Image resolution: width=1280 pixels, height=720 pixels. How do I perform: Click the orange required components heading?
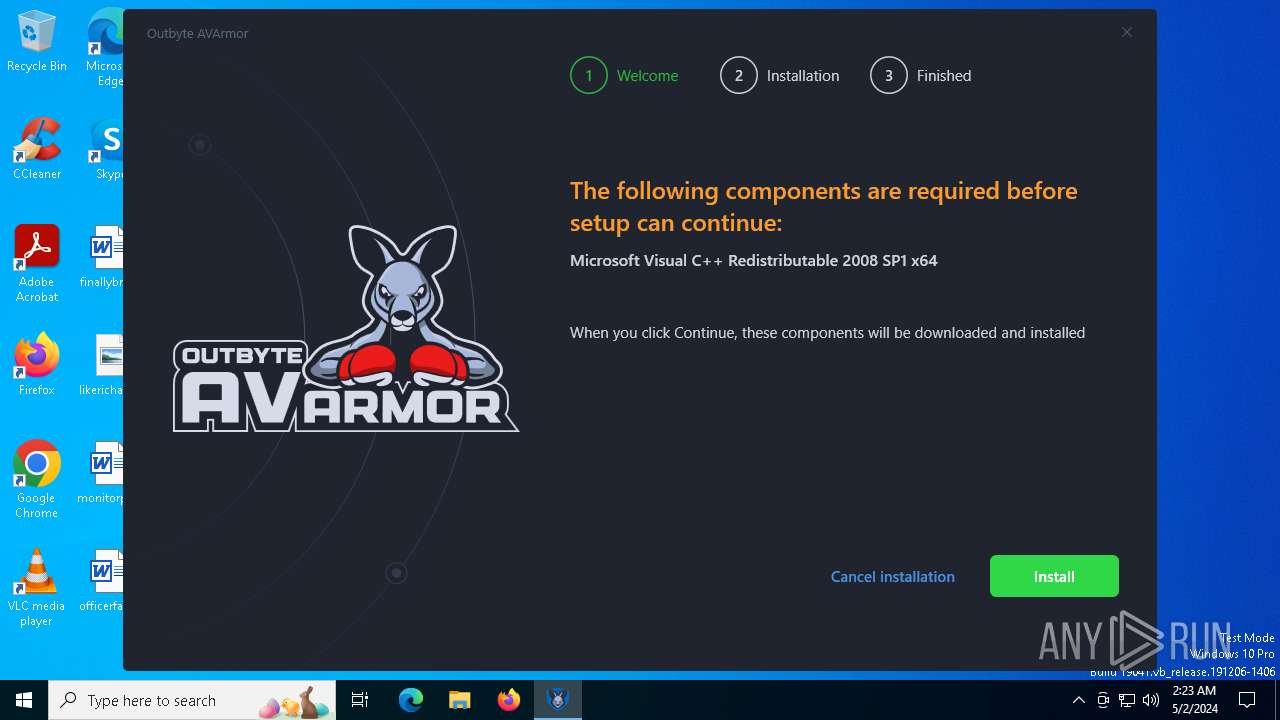(x=823, y=206)
